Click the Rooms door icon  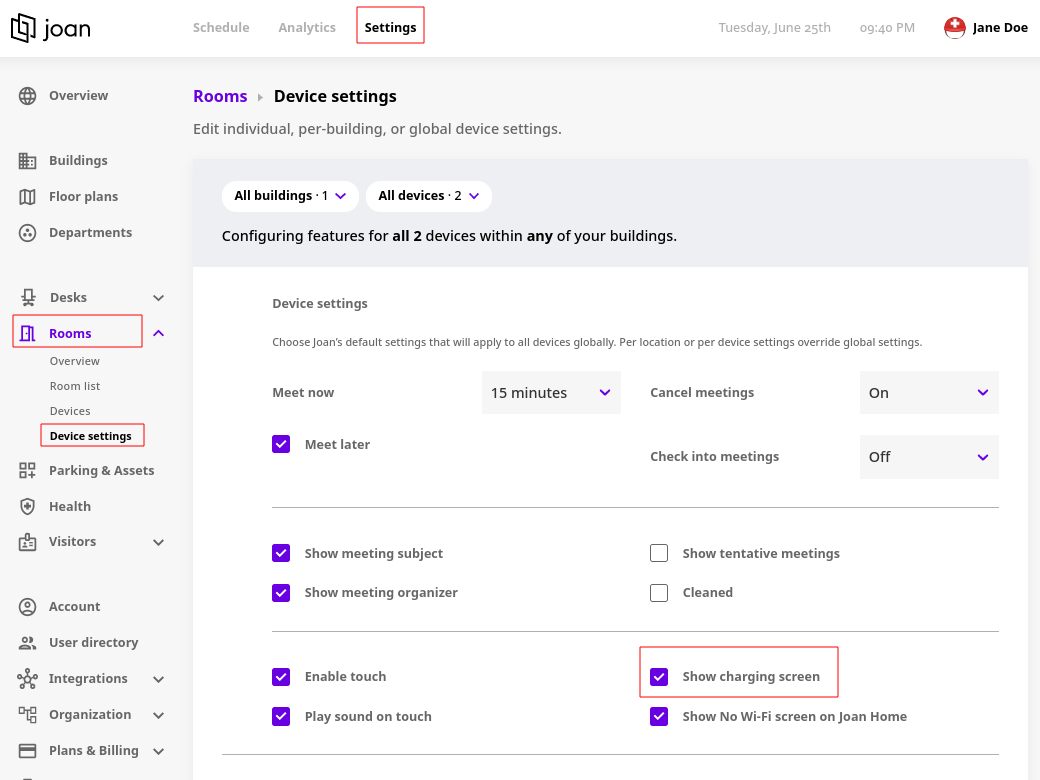27,334
